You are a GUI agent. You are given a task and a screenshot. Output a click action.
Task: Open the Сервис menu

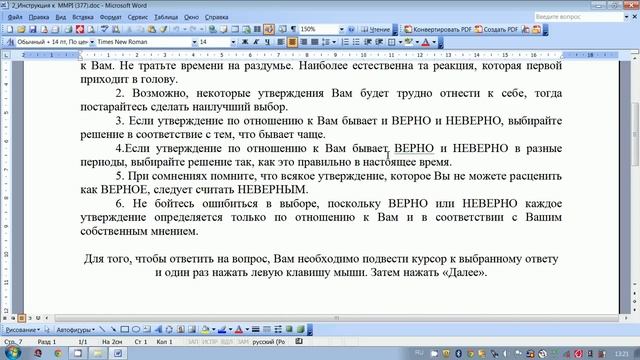pyautogui.click(x=138, y=17)
